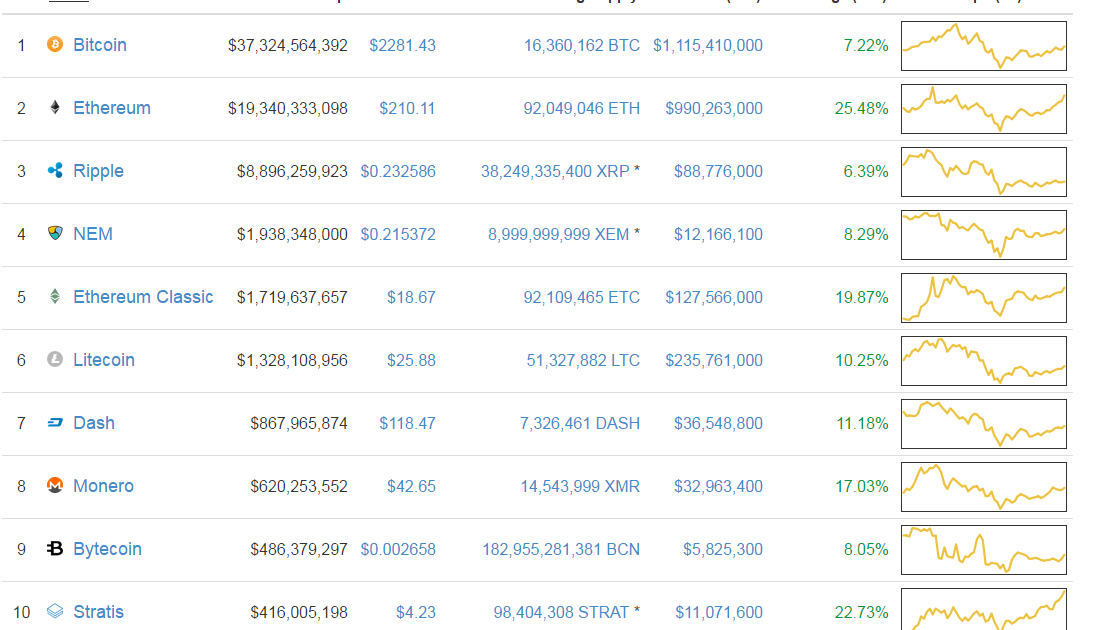View Monero 7-day price graph
Screen dimensions: 1114x630
984,487
